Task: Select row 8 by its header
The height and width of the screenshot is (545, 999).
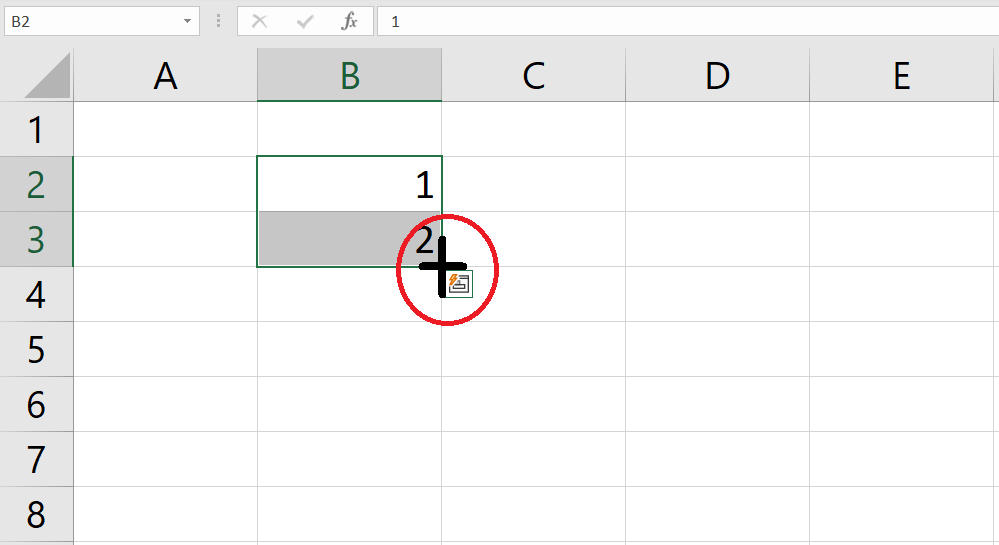Action: click(36, 514)
